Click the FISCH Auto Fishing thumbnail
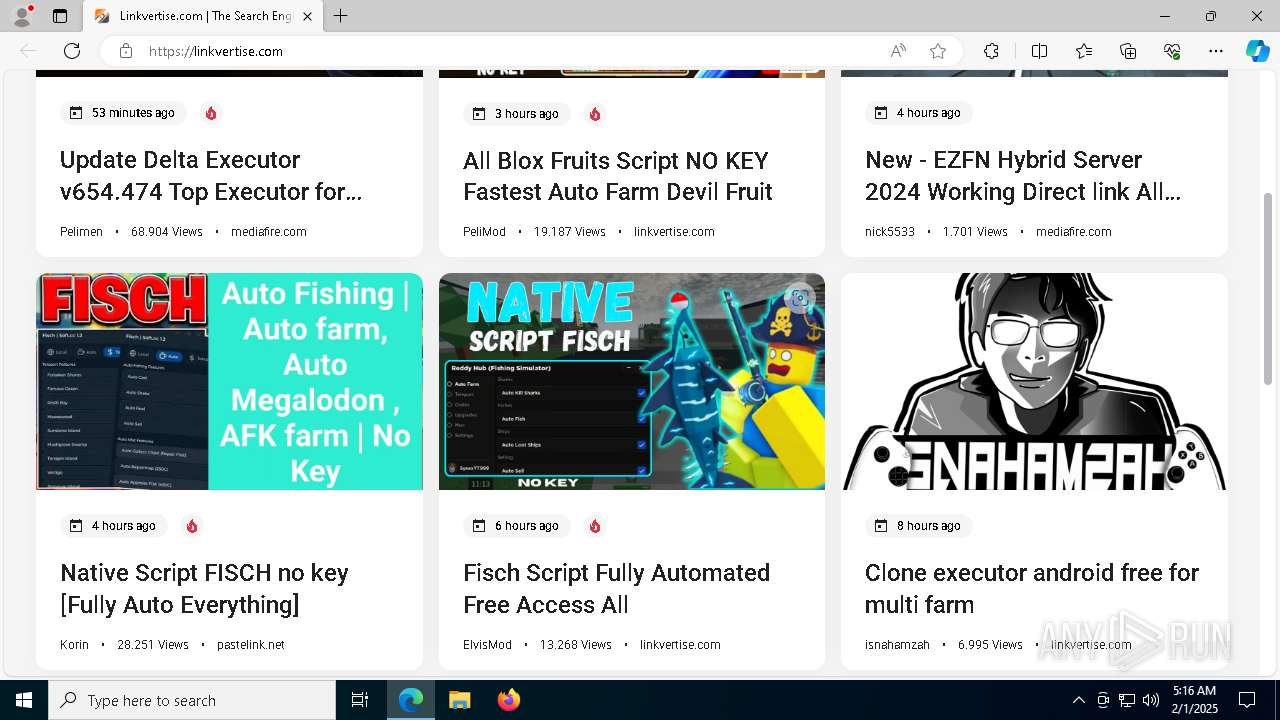This screenshot has width=1280, height=720. [229, 381]
